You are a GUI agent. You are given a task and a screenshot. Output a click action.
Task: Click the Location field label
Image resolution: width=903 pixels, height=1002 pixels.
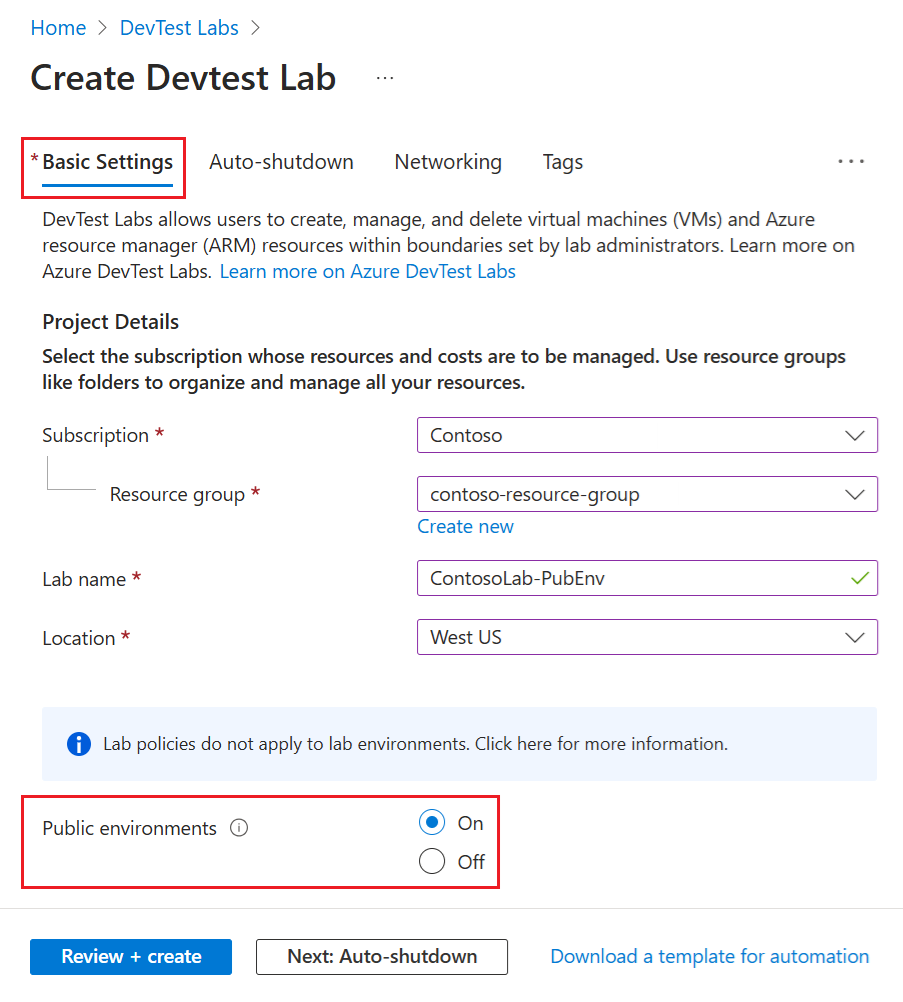(79, 638)
